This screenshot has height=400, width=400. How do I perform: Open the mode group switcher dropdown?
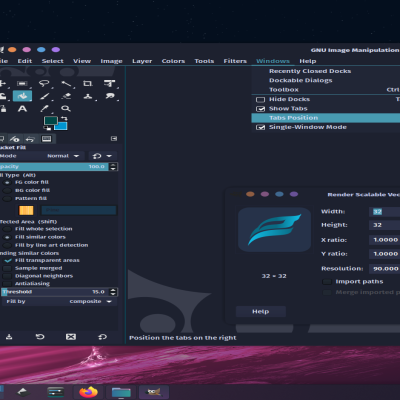point(102,156)
